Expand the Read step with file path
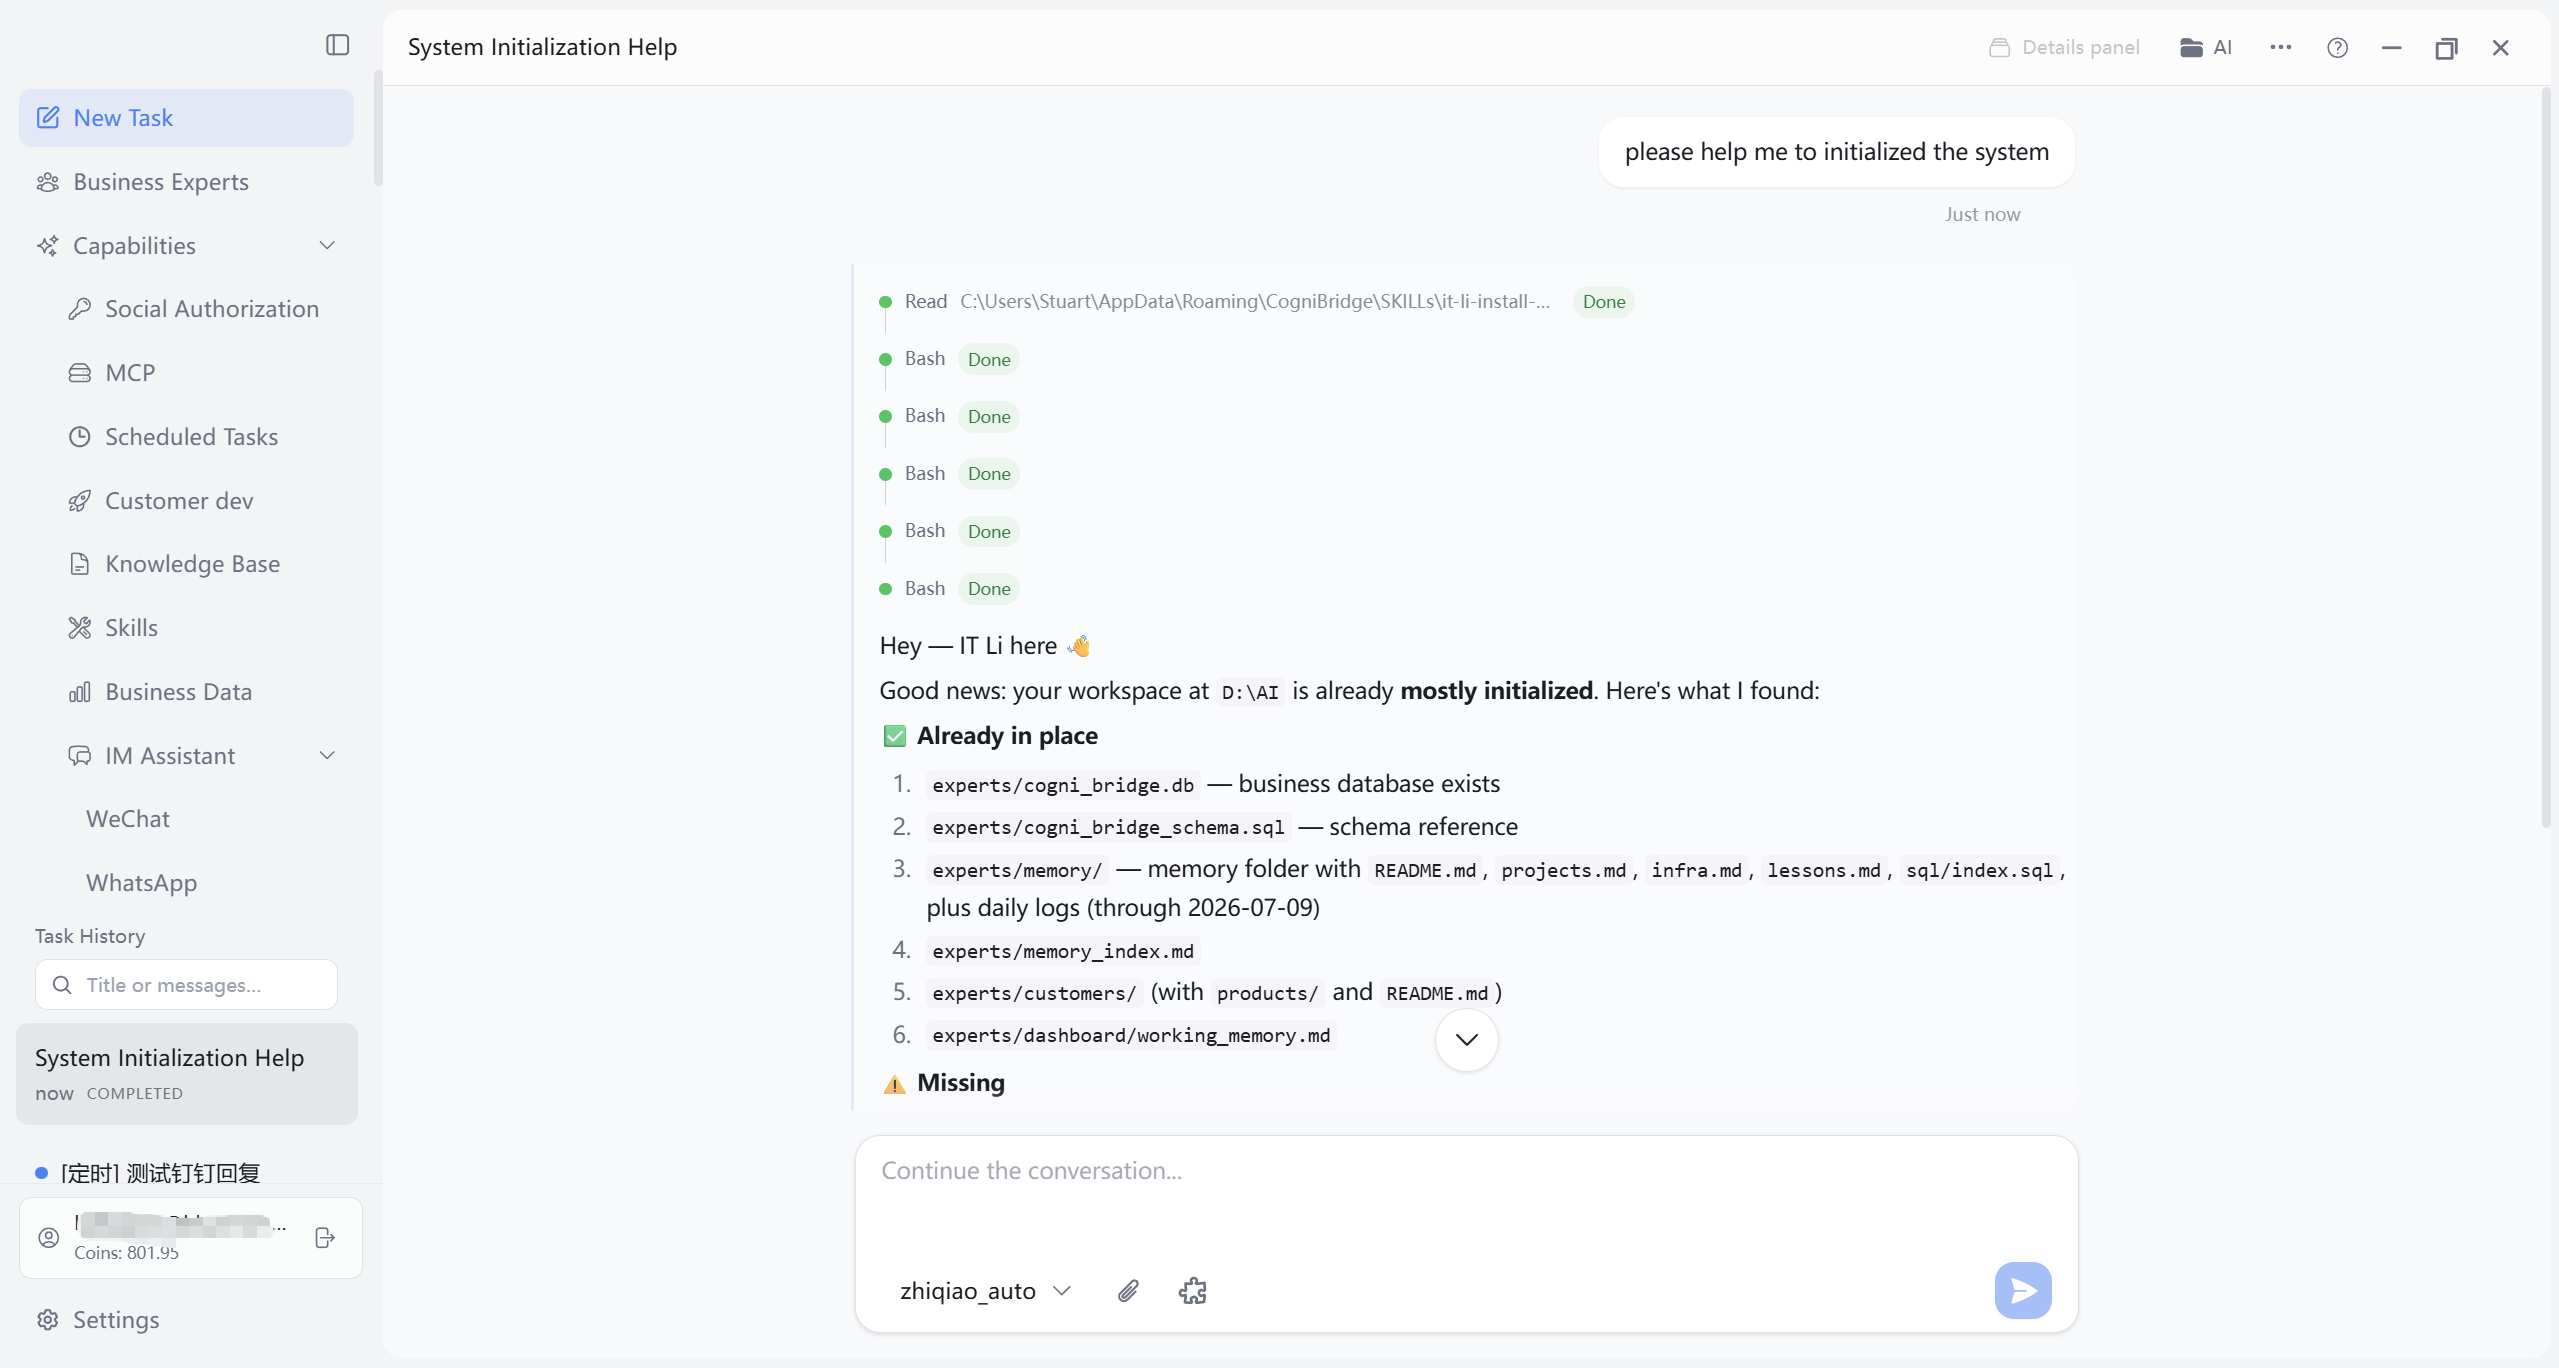 point(1227,302)
